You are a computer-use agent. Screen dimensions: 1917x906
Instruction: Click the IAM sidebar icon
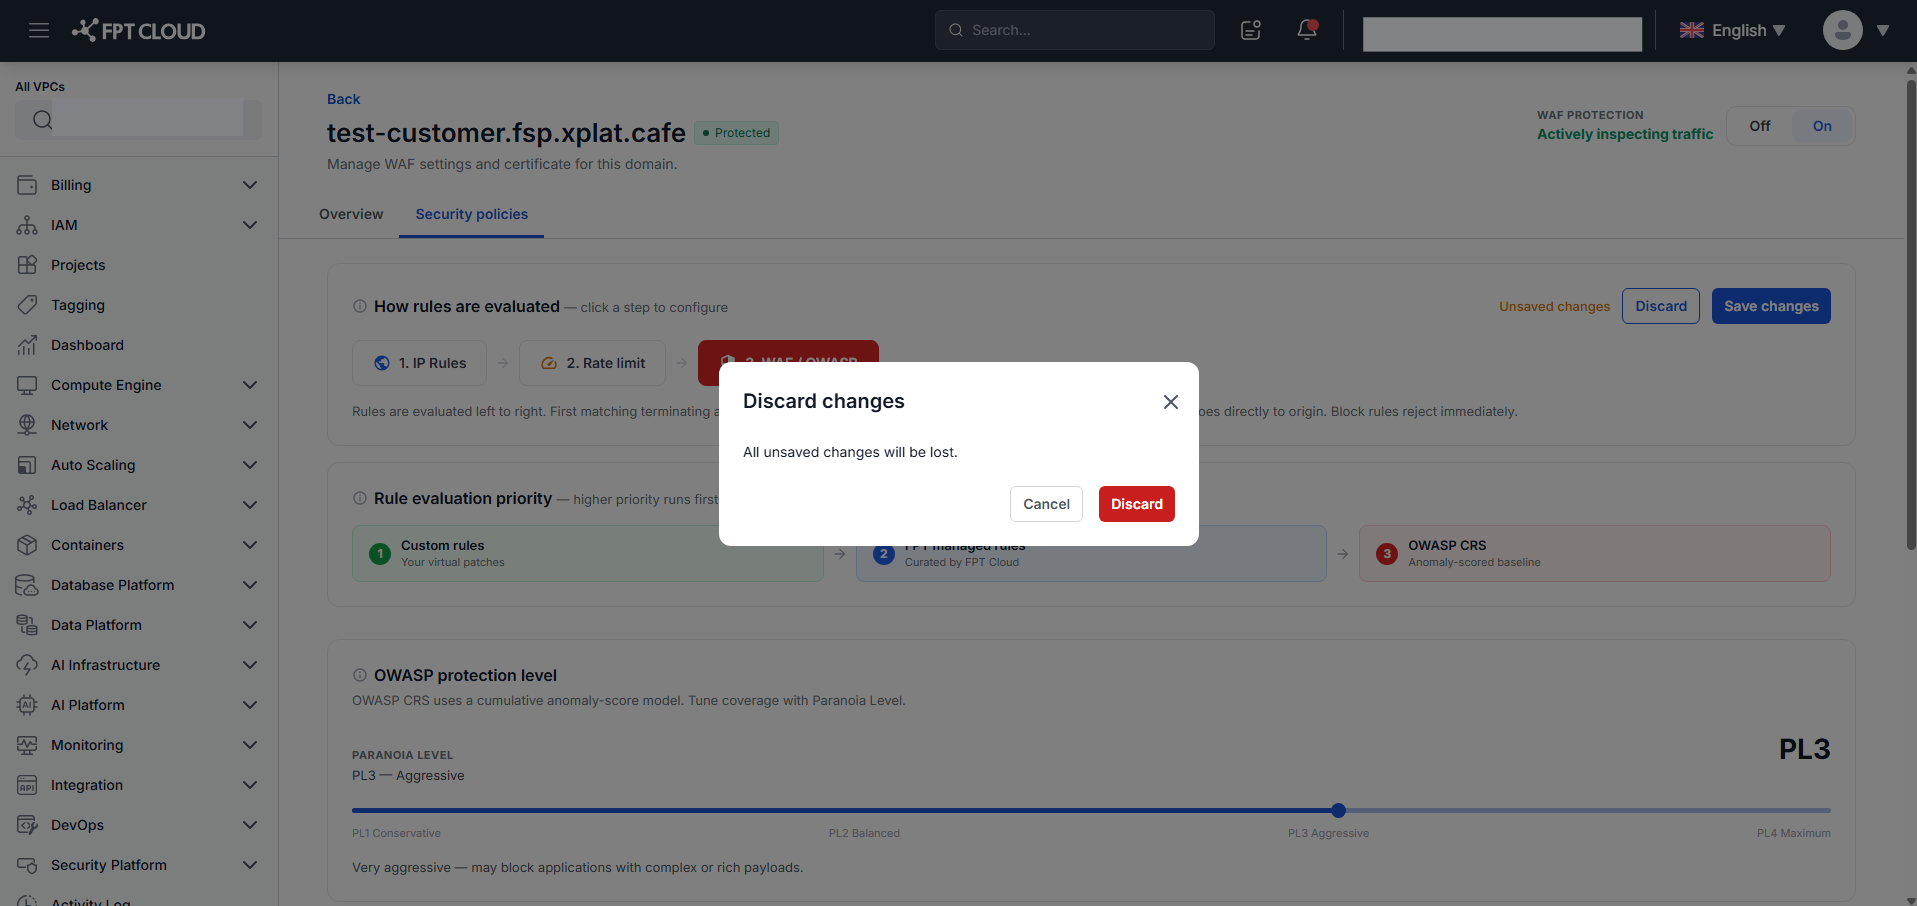[x=27, y=225]
